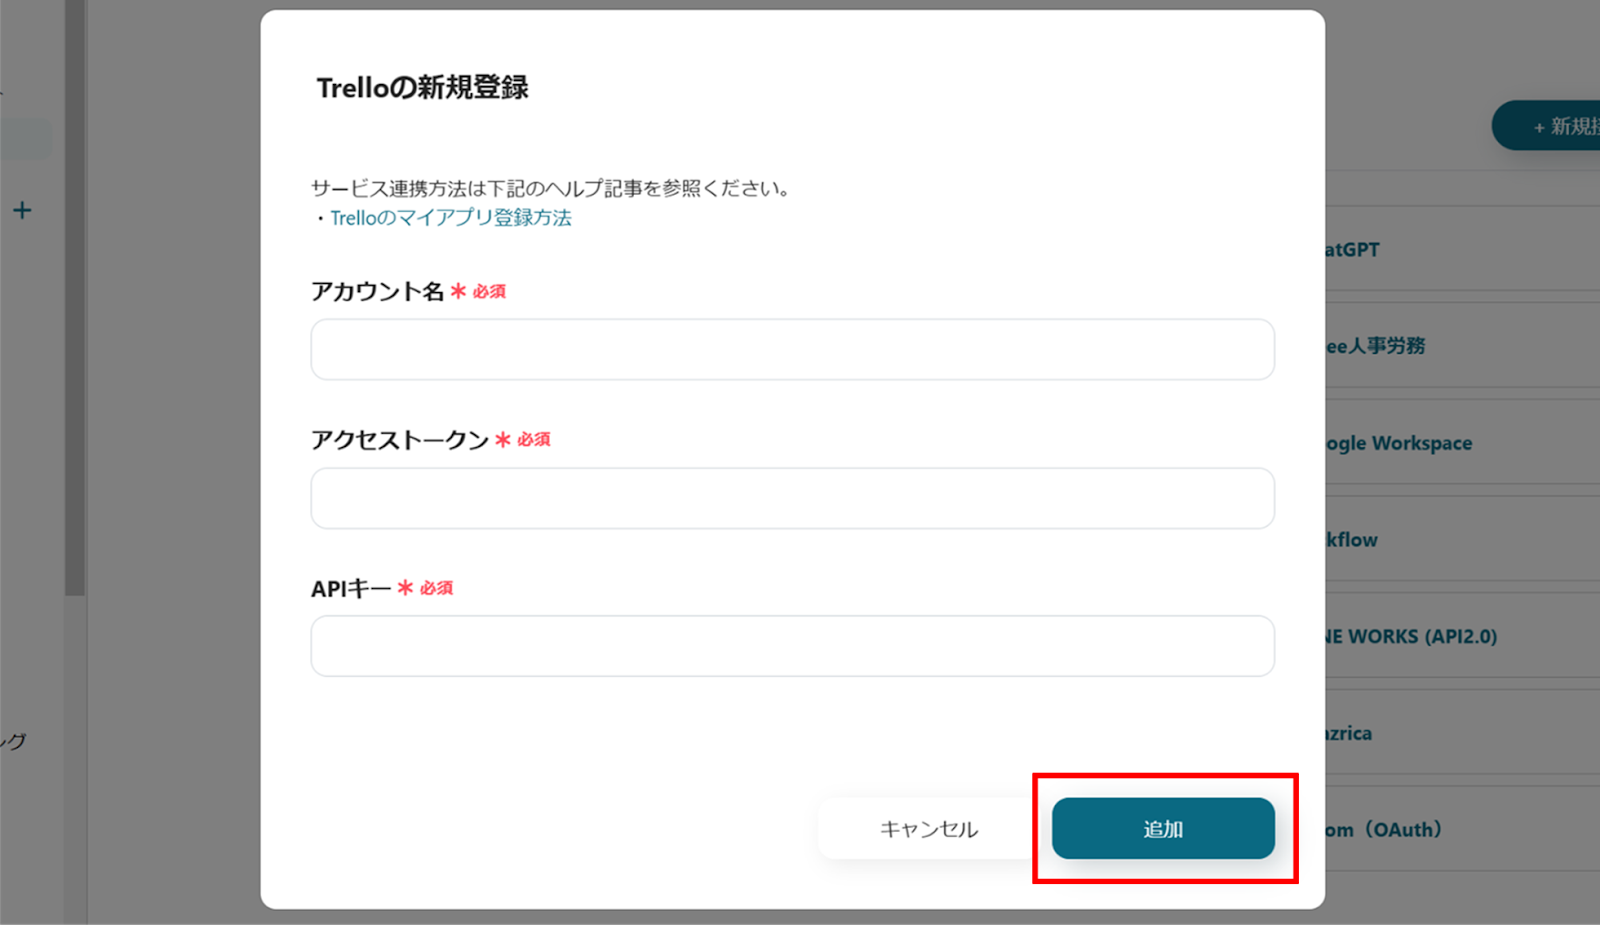Image resolution: width=1600 pixels, height=925 pixels.
Task: Click the plus icon in the left sidebar
Action: [x=22, y=210]
